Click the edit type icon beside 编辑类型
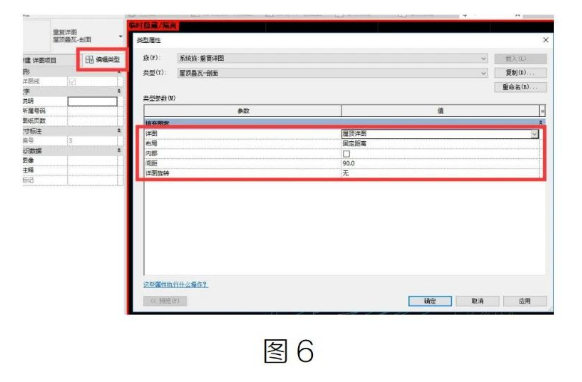 coord(89,59)
